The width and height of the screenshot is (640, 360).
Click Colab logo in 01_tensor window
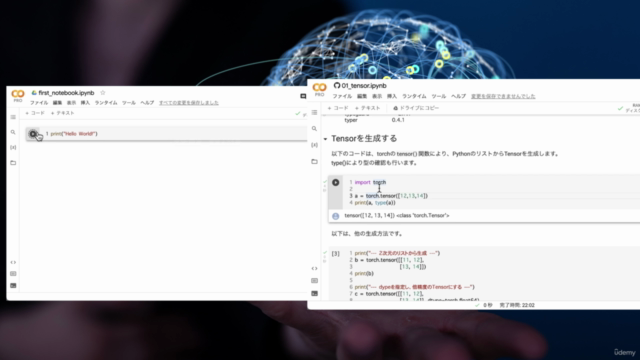pyautogui.click(x=319, y=87)
